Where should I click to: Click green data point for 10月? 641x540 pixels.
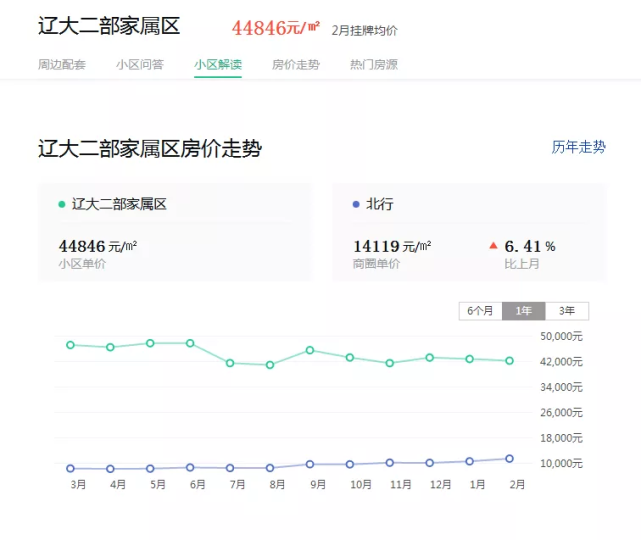click(350, 358)
